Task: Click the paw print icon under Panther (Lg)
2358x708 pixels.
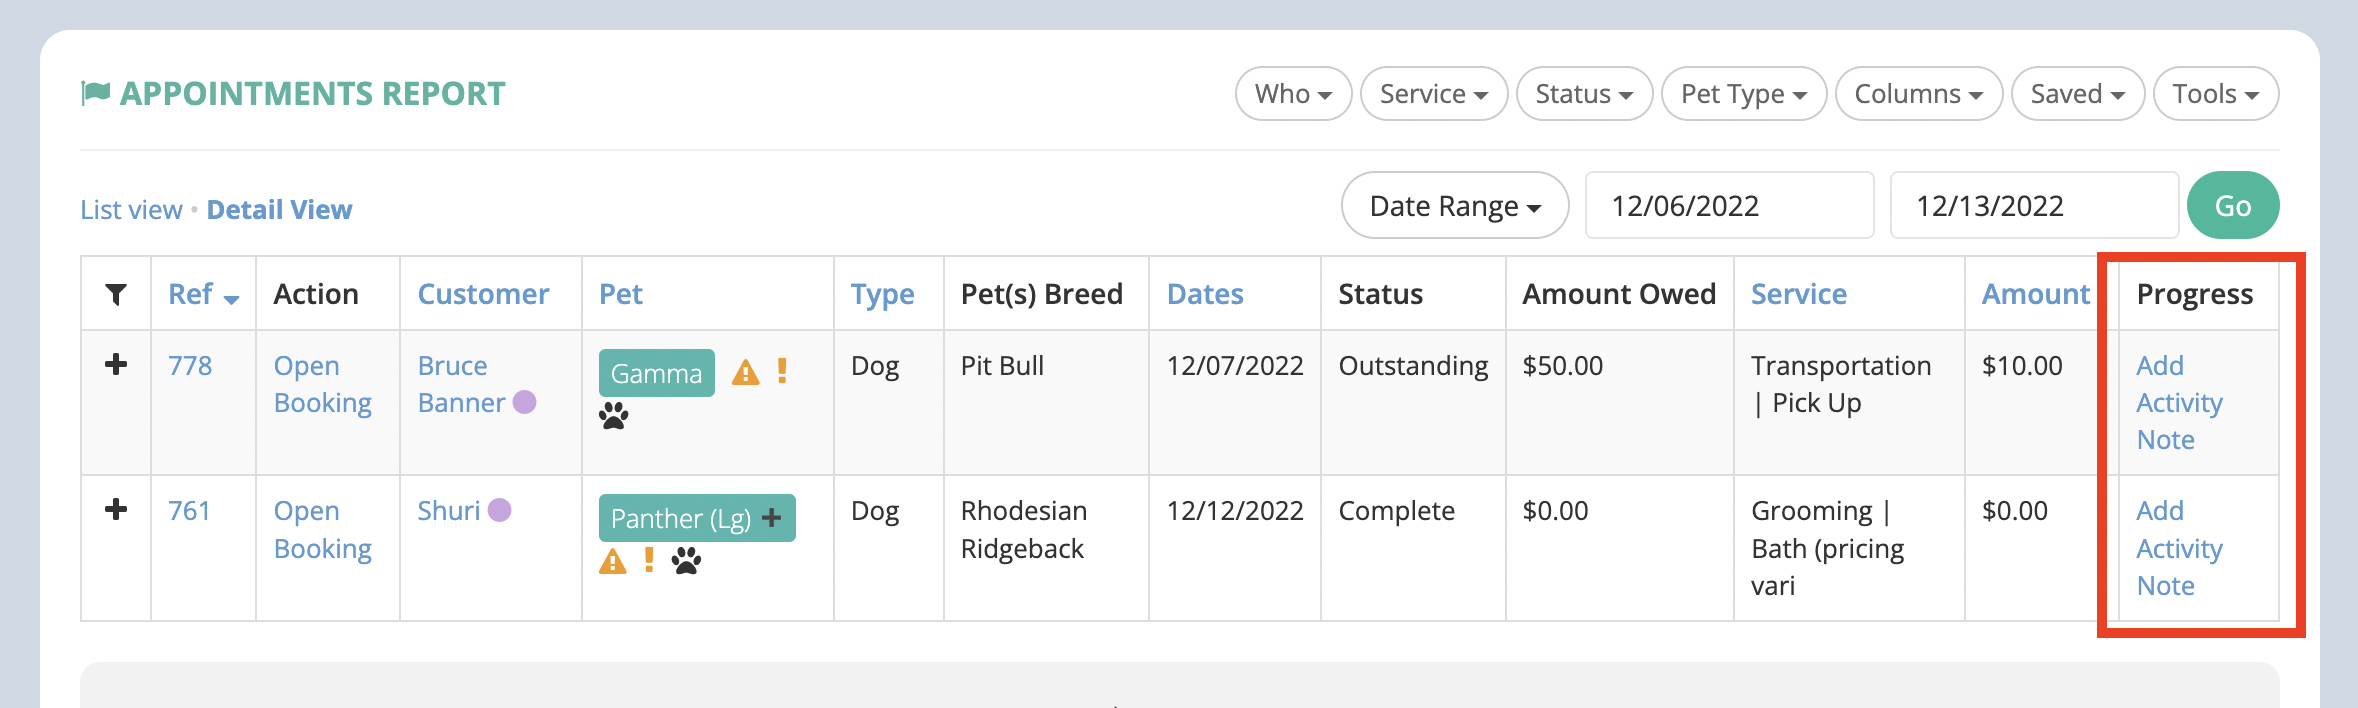Action: tap(686, 560)
